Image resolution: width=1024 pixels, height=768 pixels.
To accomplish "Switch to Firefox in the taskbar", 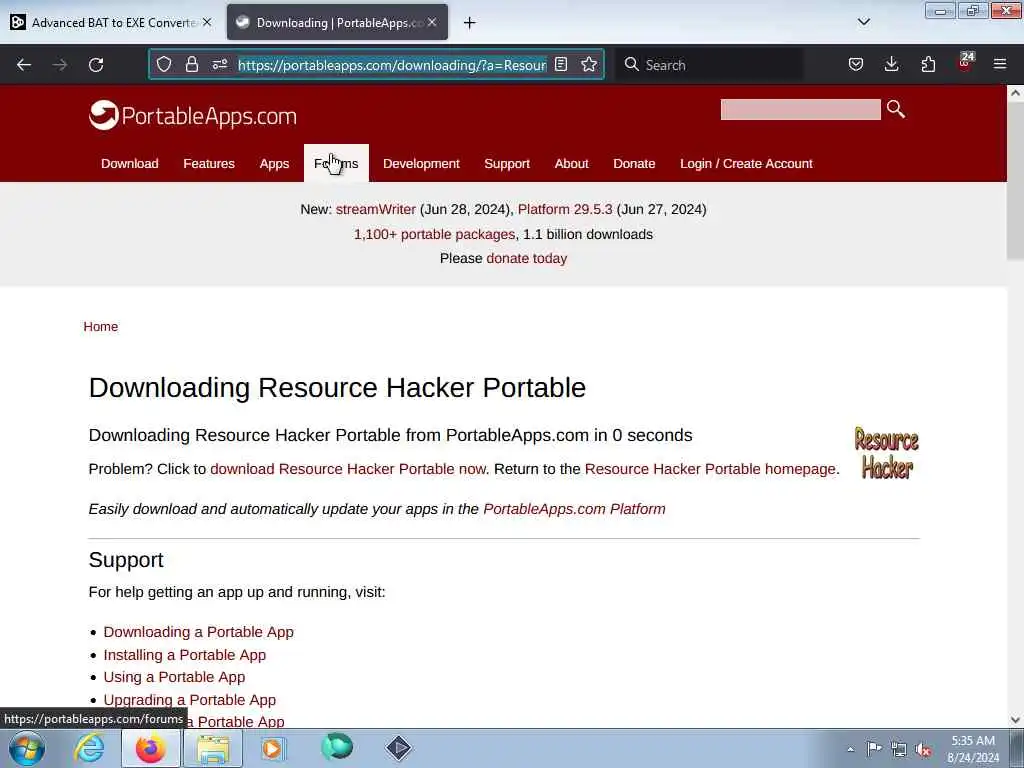I will pyautogui.click(x=151, y=748).
